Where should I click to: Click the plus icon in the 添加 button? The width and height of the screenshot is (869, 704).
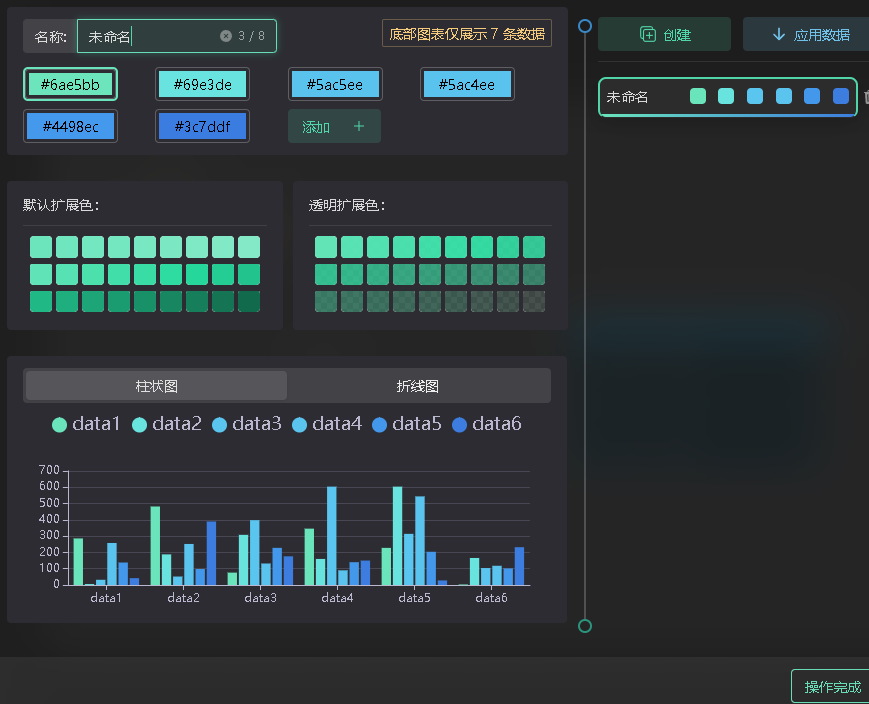point(359,127)
